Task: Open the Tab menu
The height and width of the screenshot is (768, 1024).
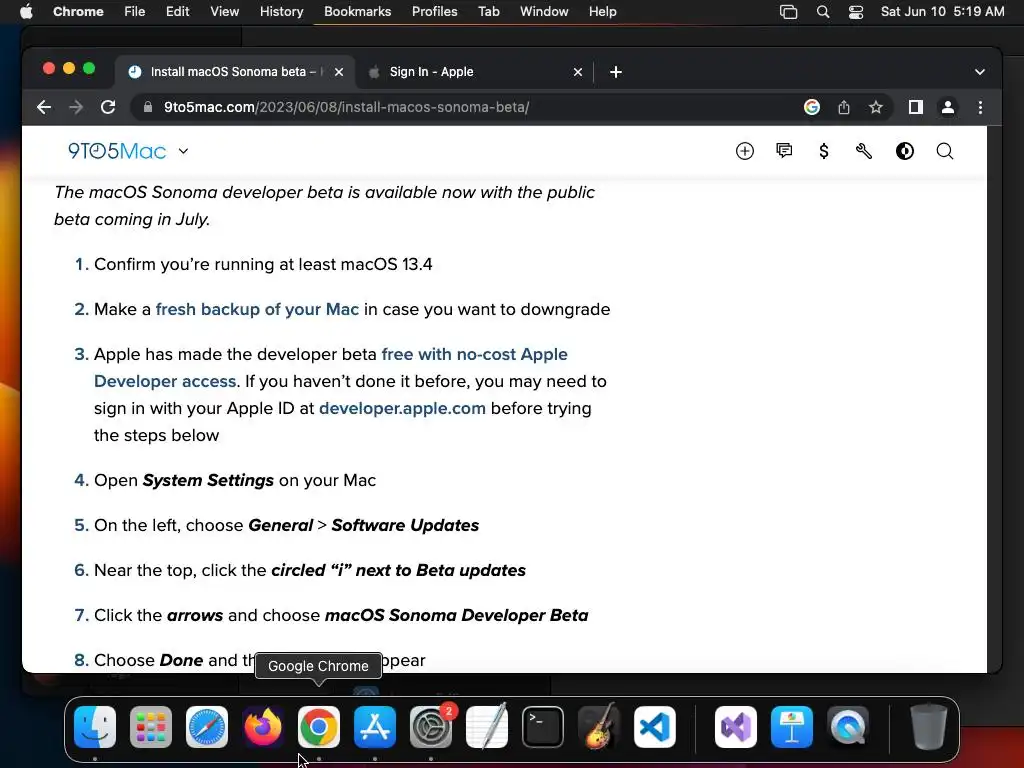Action: click(488, 12)
